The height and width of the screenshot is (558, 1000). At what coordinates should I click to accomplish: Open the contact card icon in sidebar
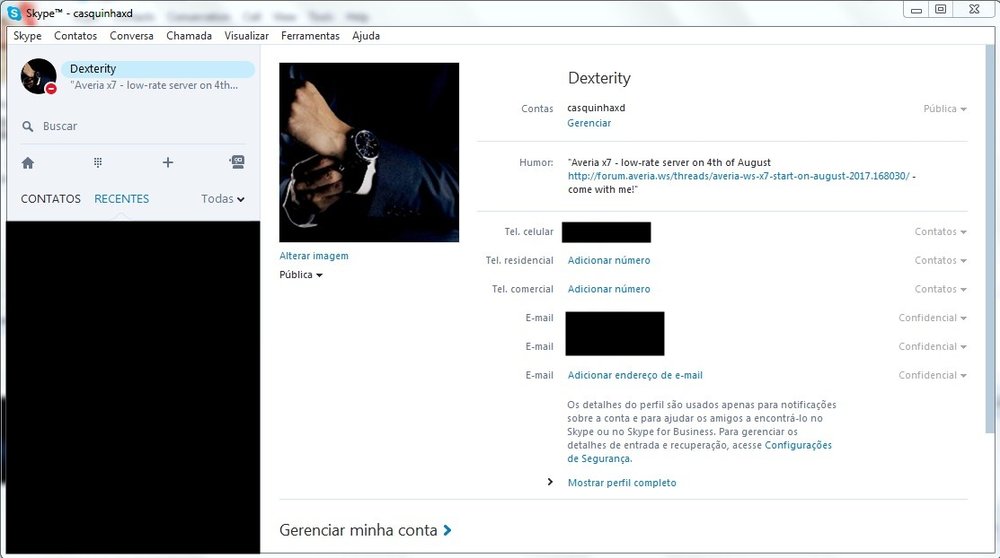pos(237,162)
